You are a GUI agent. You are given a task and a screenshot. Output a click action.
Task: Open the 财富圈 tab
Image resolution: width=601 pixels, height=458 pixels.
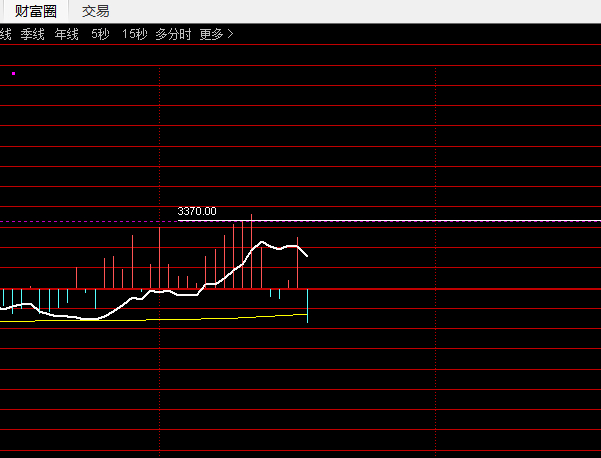click(36, 11)
